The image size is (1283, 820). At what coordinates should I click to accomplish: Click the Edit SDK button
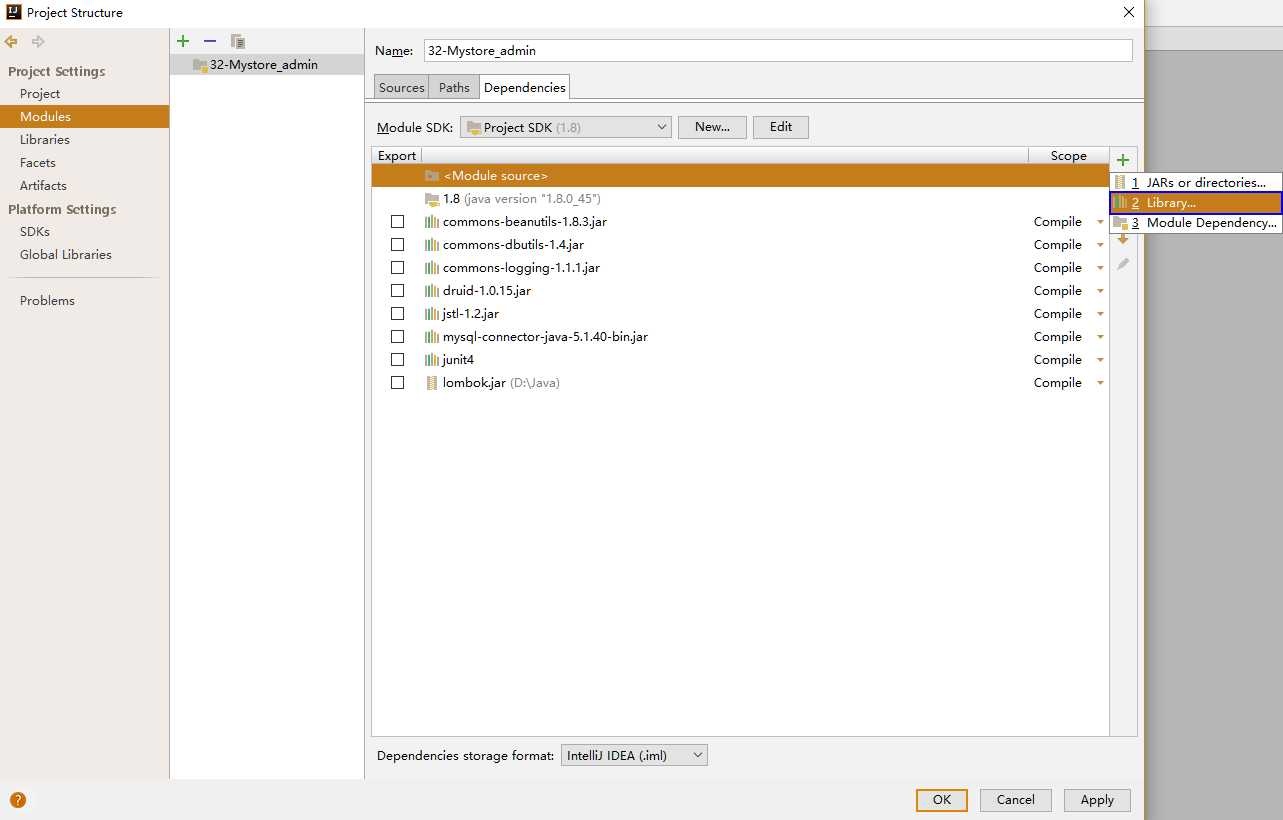point(781,127)
